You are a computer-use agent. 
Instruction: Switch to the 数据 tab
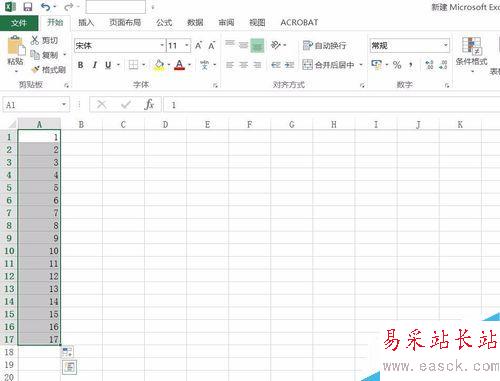(x=195, y=22)
